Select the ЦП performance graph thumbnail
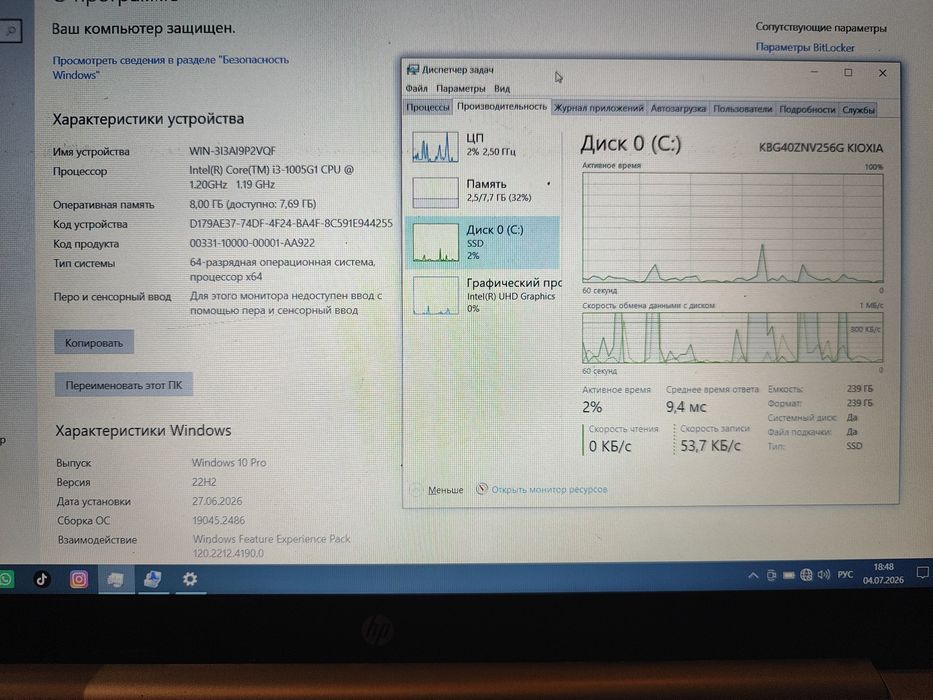 click(x=435, y=147)
